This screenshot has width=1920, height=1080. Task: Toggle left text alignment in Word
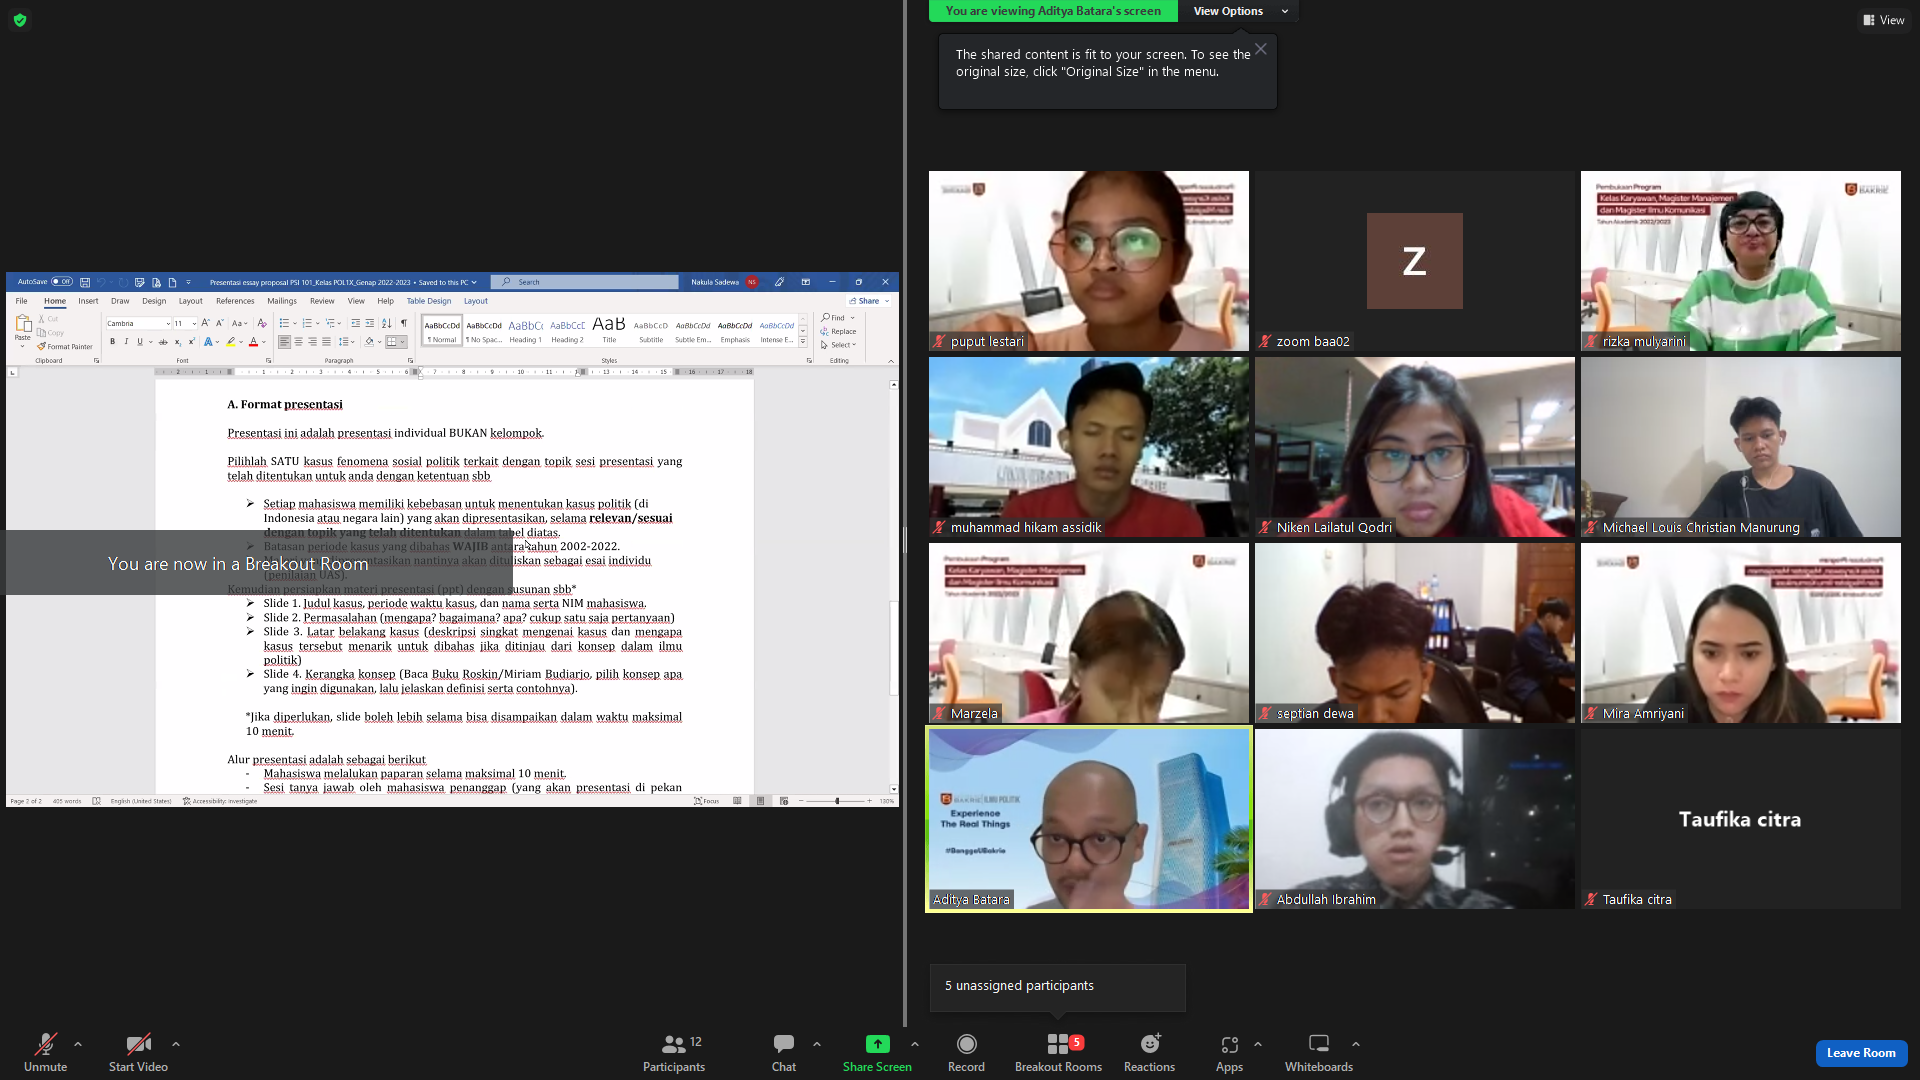[284, 342]
